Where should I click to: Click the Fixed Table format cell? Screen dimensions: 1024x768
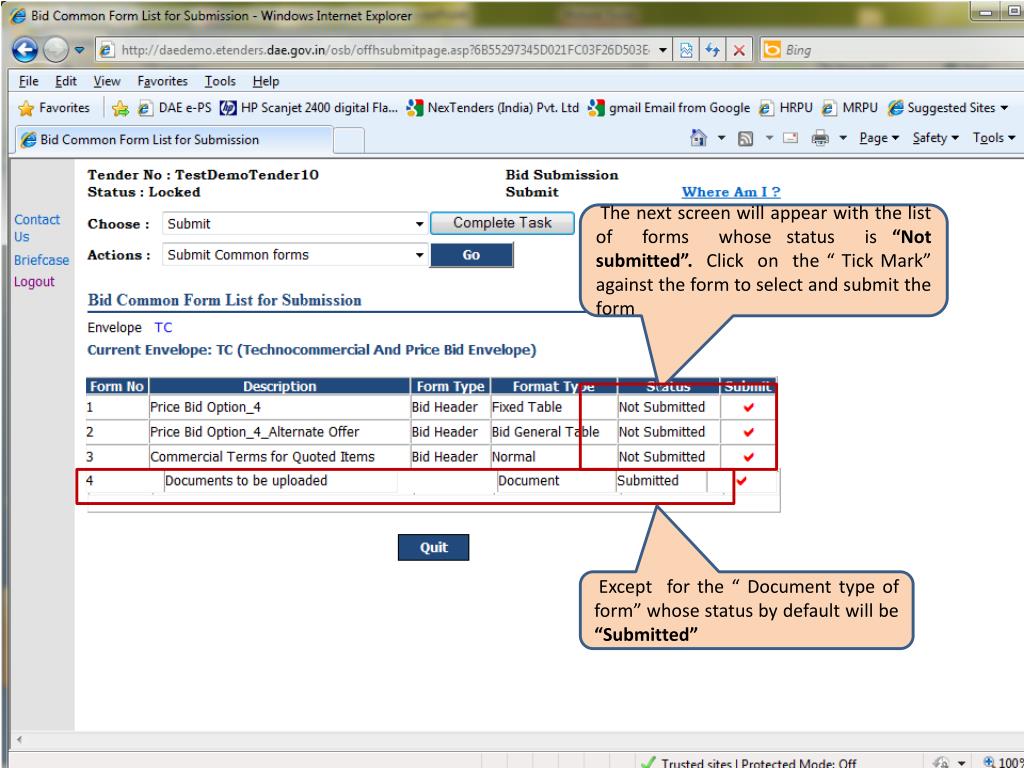[554, 407]
